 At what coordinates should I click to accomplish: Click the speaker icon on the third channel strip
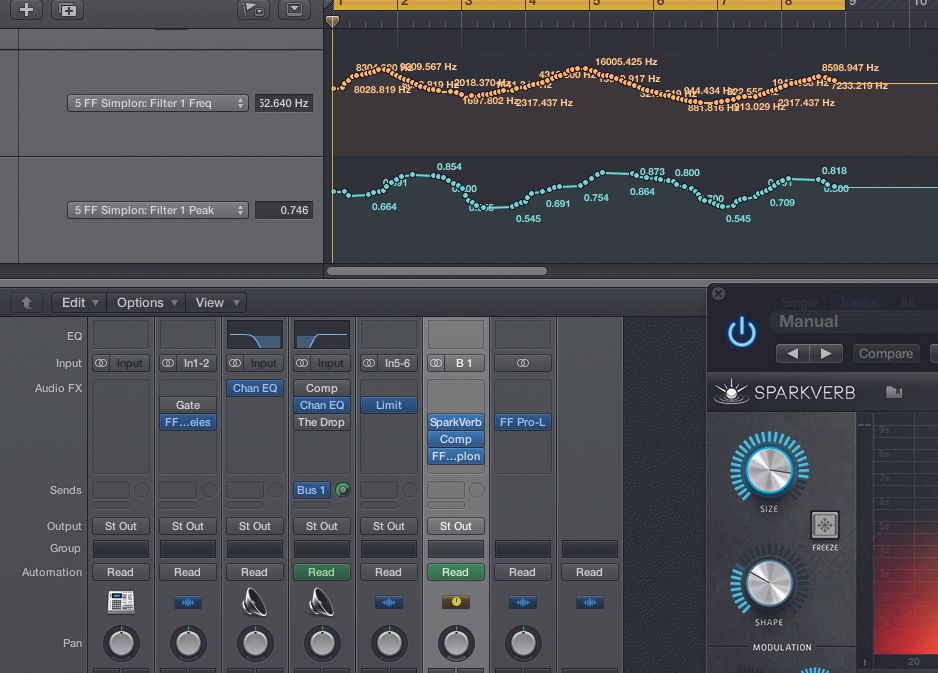[254, 600]
